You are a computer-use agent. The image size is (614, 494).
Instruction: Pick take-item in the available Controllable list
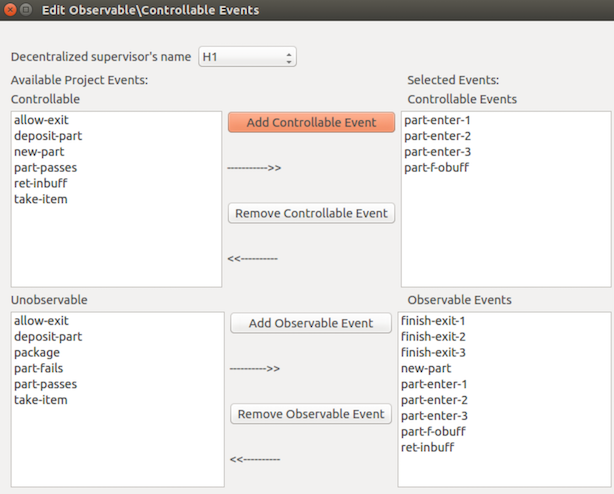(x=41, y=200)
